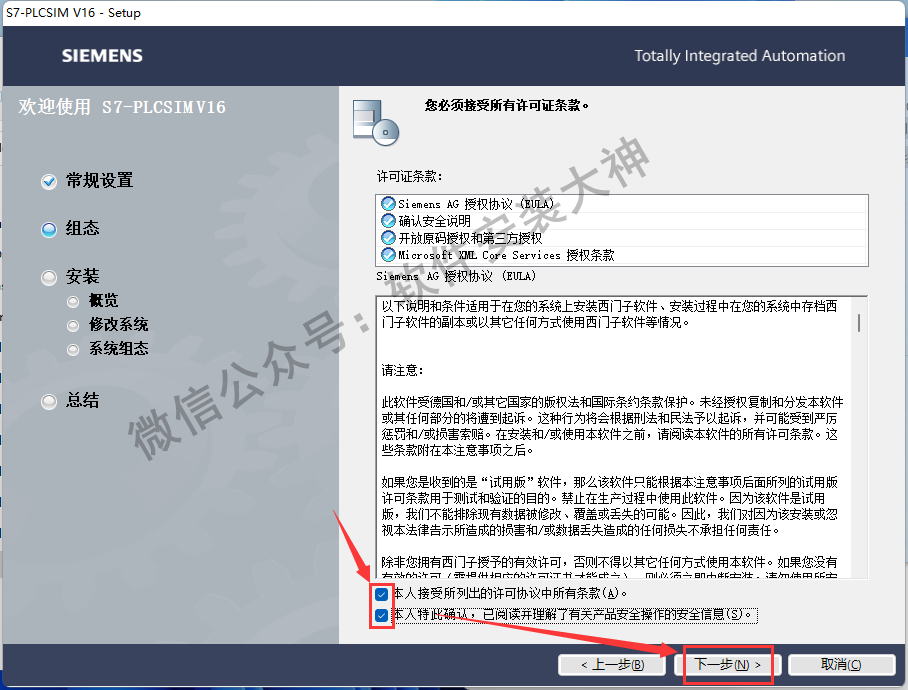Click the check icon of 开放原码授权和第三方授权 row
The height and width of the screenshot is (690, 908).
388,238
